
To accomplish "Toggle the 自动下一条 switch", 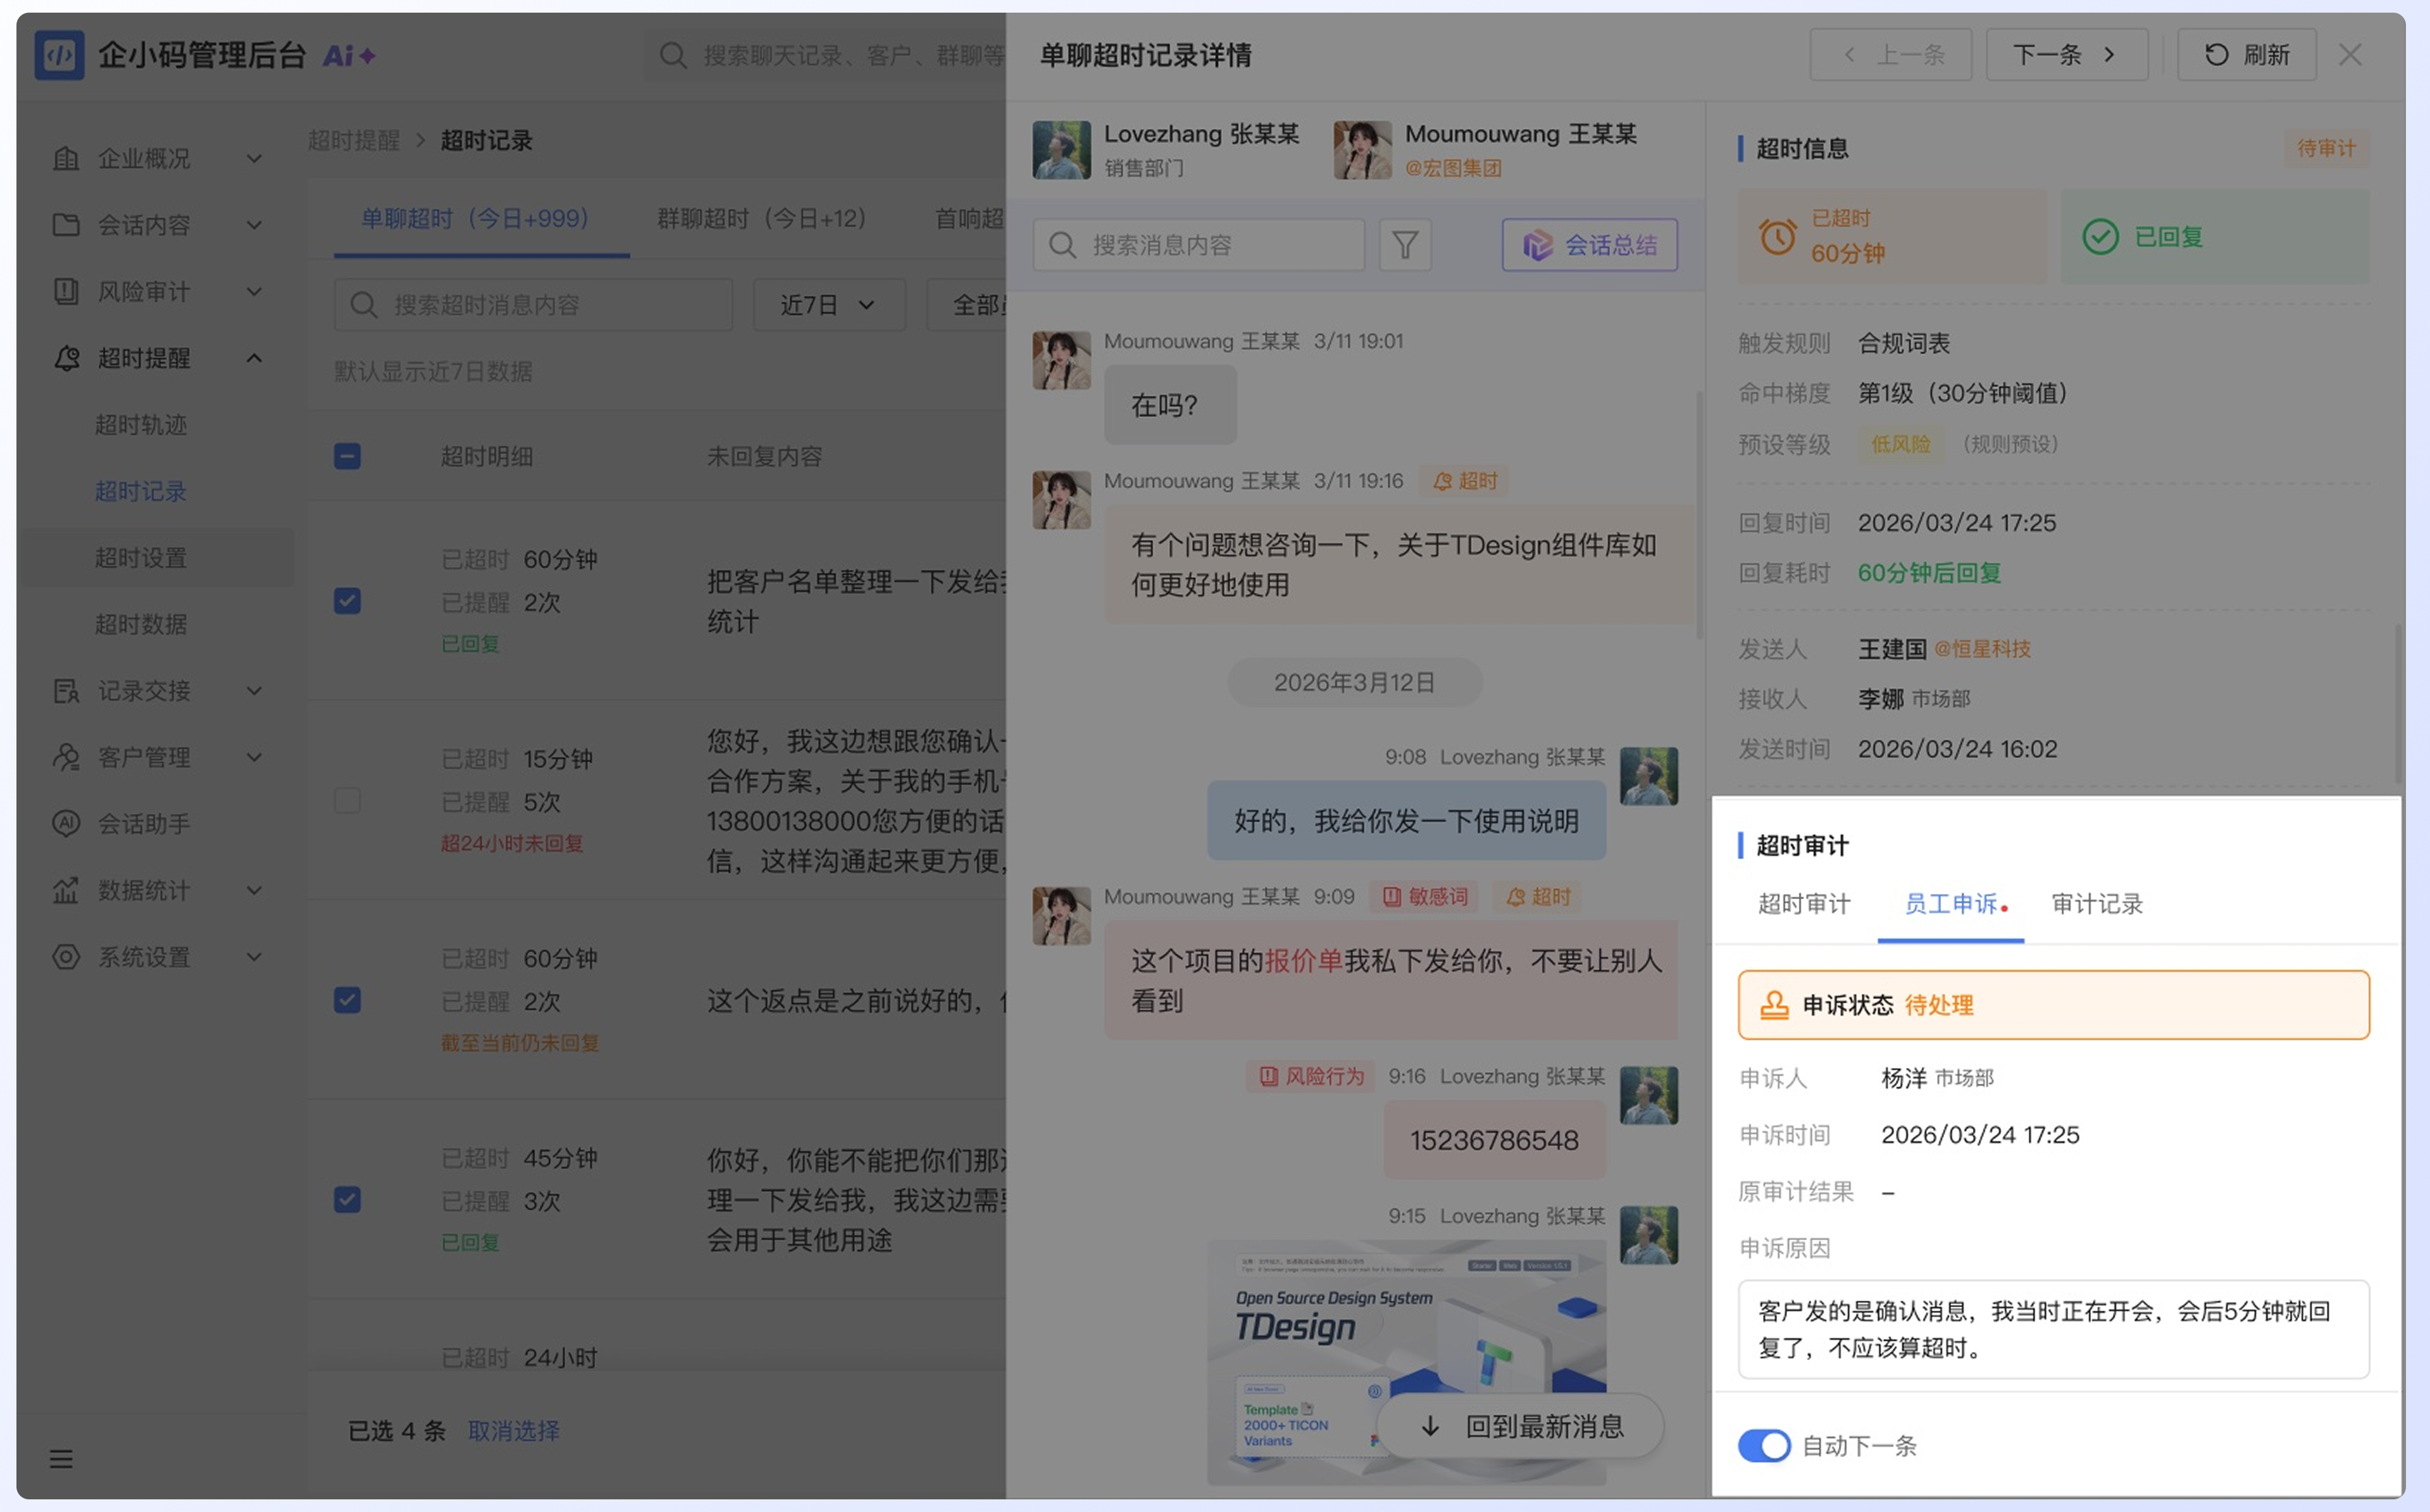I will [1764, 1446].
